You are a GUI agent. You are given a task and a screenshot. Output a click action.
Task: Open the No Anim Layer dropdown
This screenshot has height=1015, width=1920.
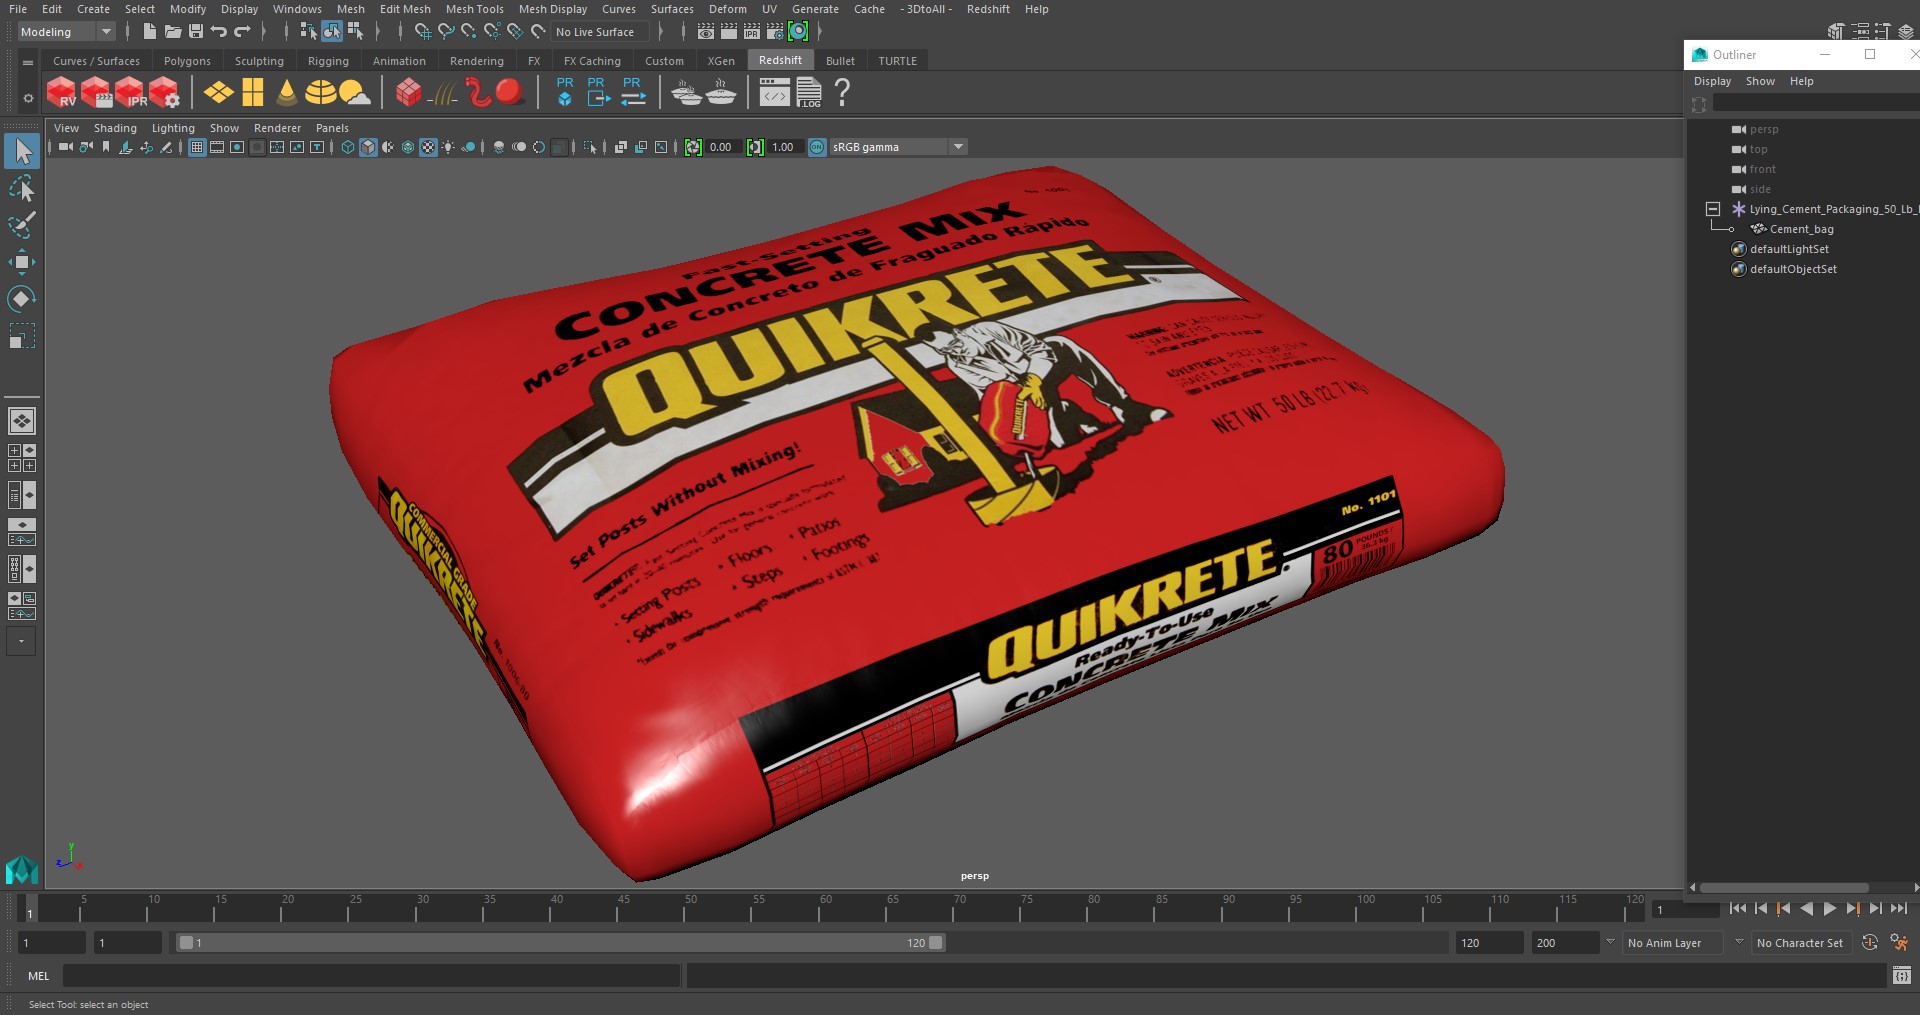tap(1672, 942)
